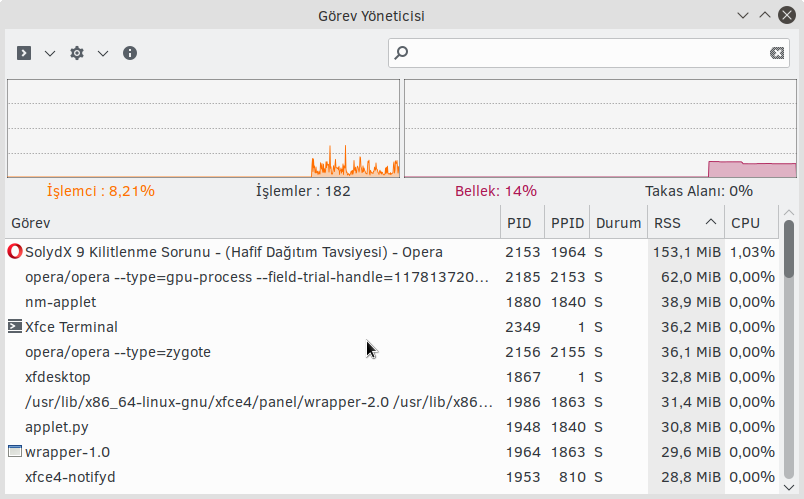The height and width of the screenshot is (499, 804).
Task: Click RSS value 62,0 MiB
Action: point(691,277)
